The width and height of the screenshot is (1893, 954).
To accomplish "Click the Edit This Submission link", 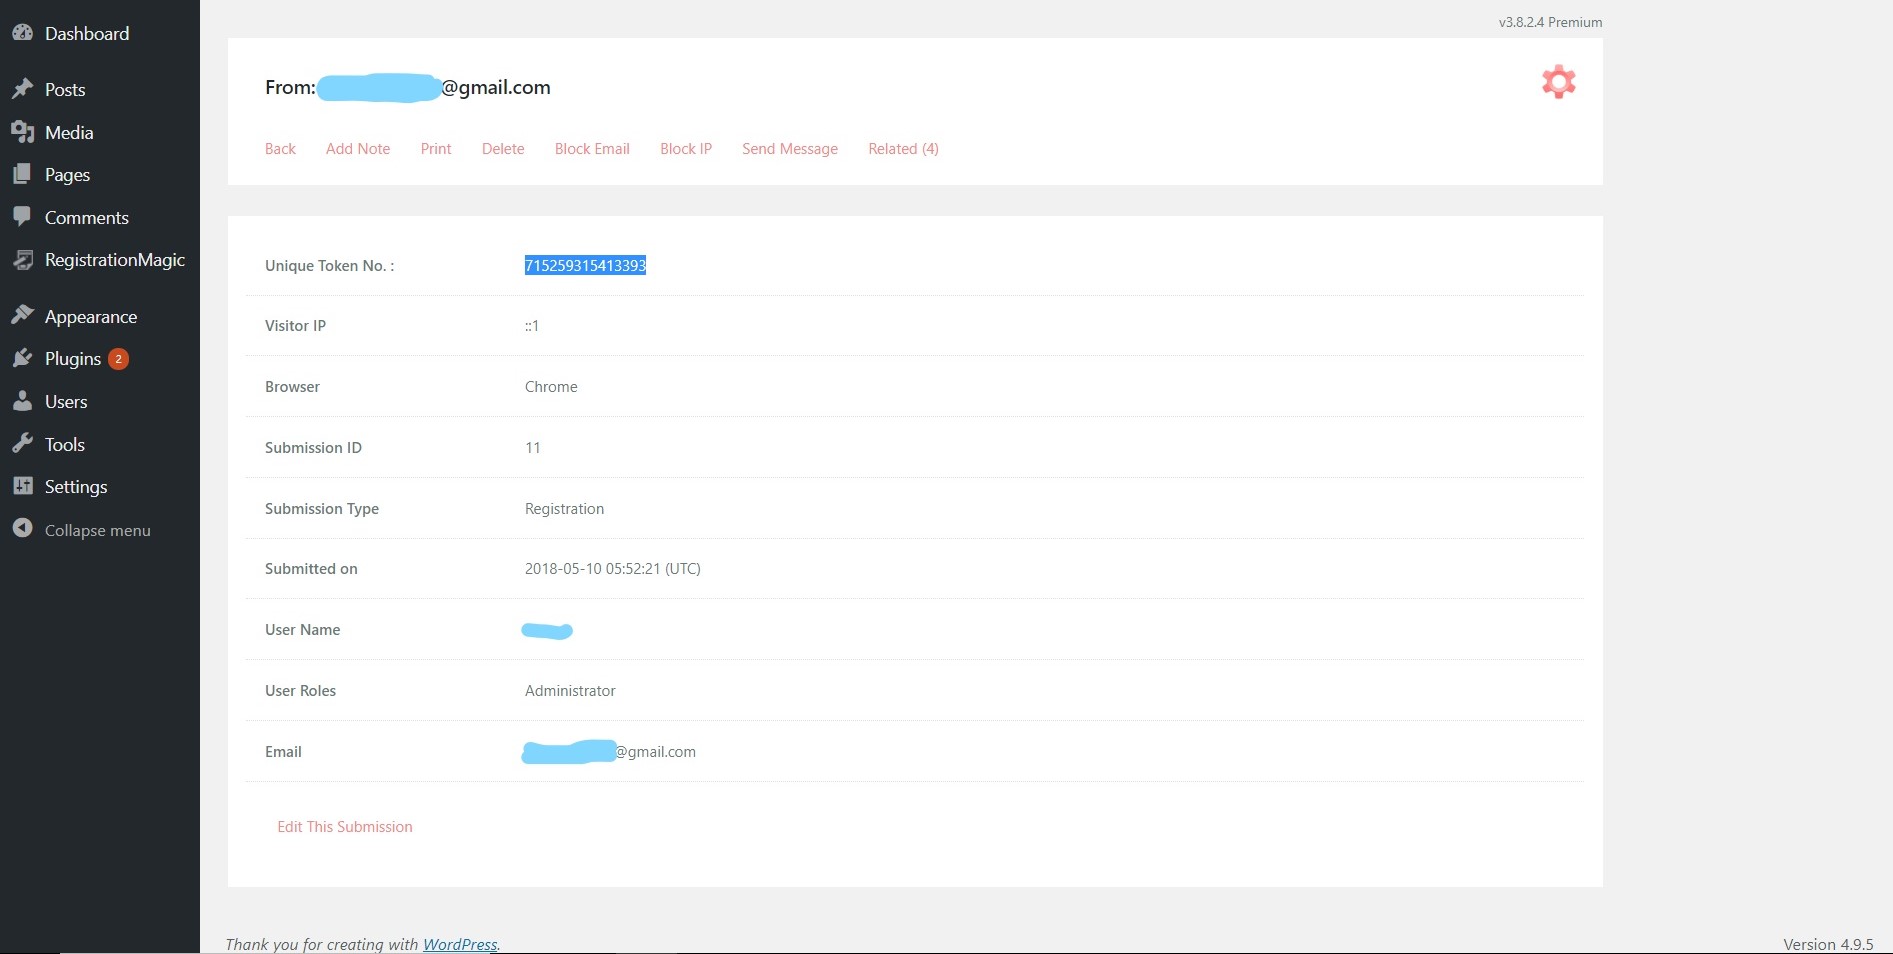I will 345,827.
